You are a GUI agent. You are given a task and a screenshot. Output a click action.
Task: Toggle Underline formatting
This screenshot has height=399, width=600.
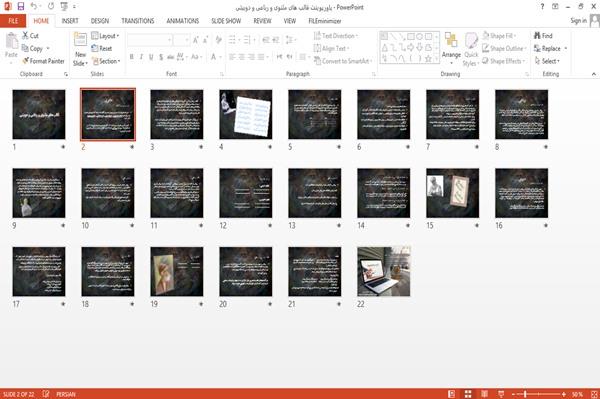[x=151, y=57]
